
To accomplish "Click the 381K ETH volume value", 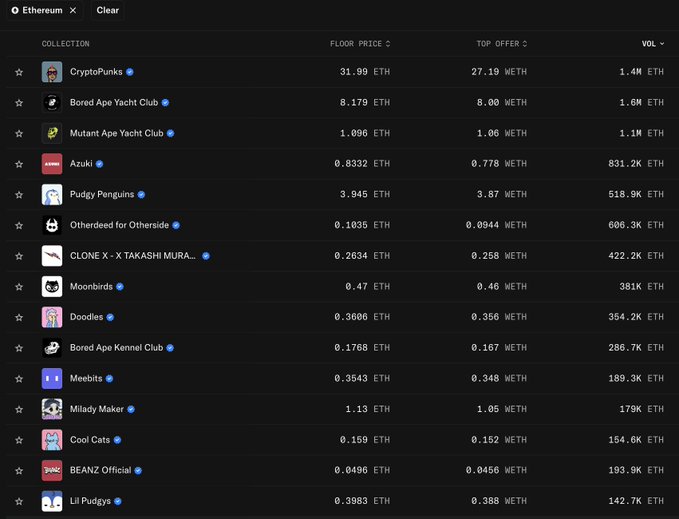I will 641,287.
